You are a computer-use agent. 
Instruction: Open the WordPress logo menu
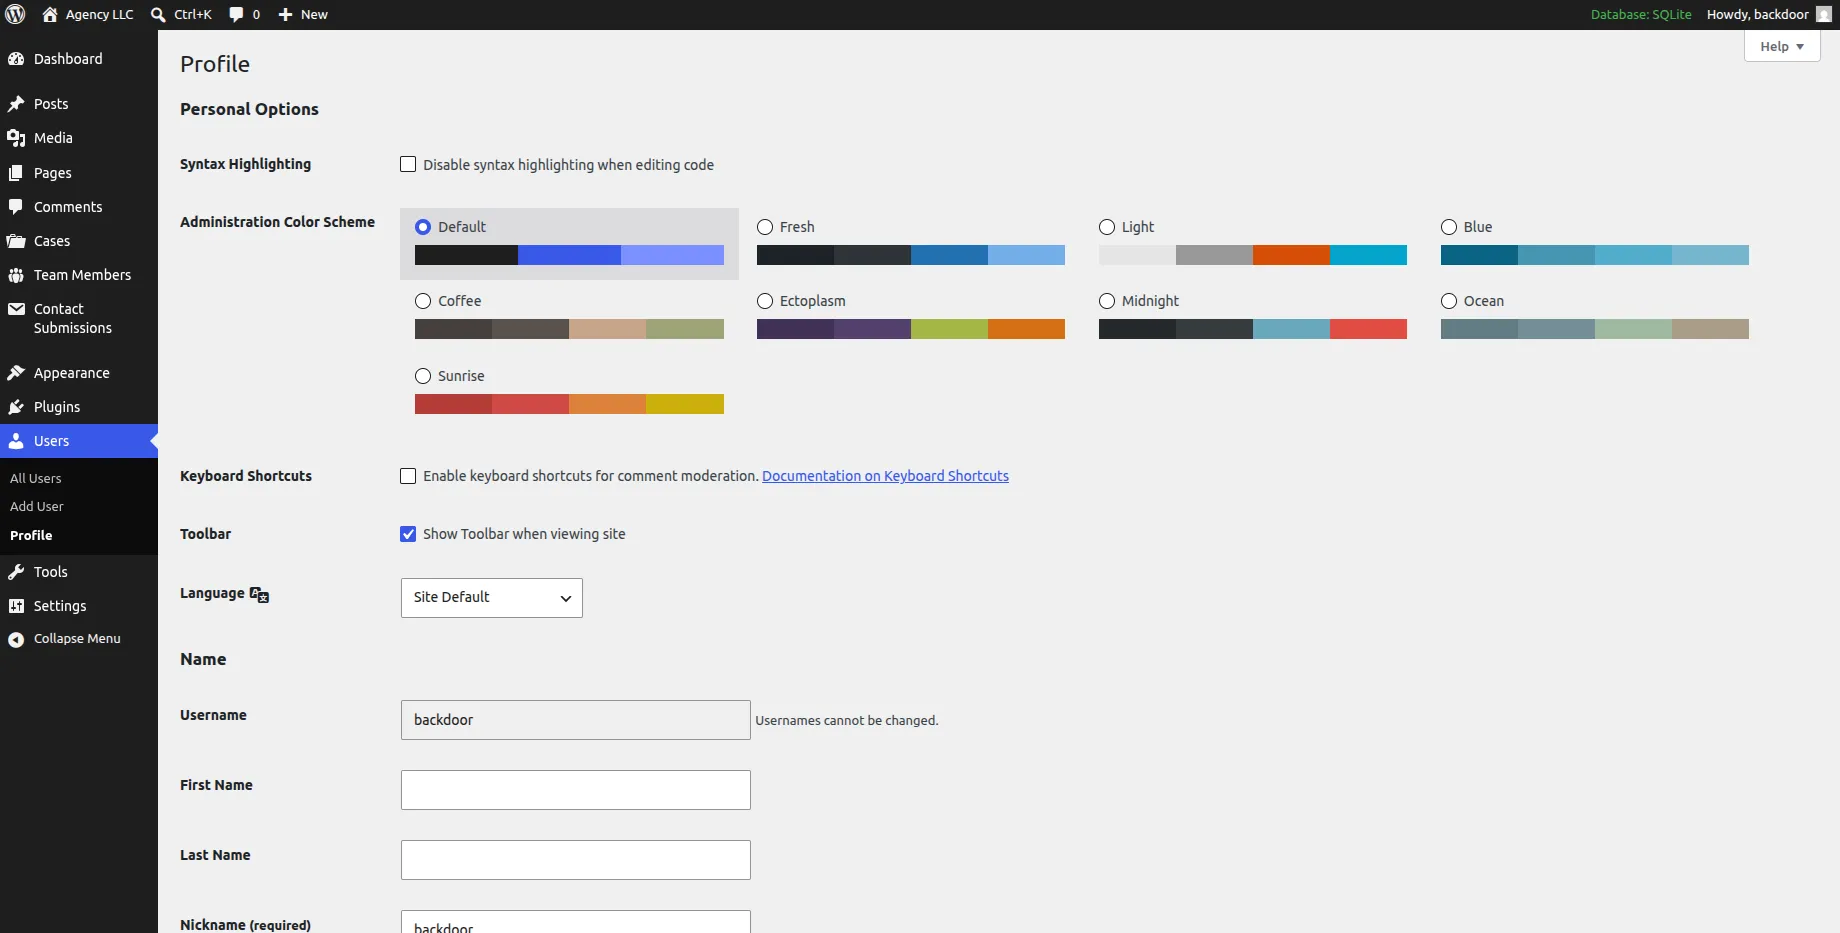pyautogui.click(x=15, y=14)
